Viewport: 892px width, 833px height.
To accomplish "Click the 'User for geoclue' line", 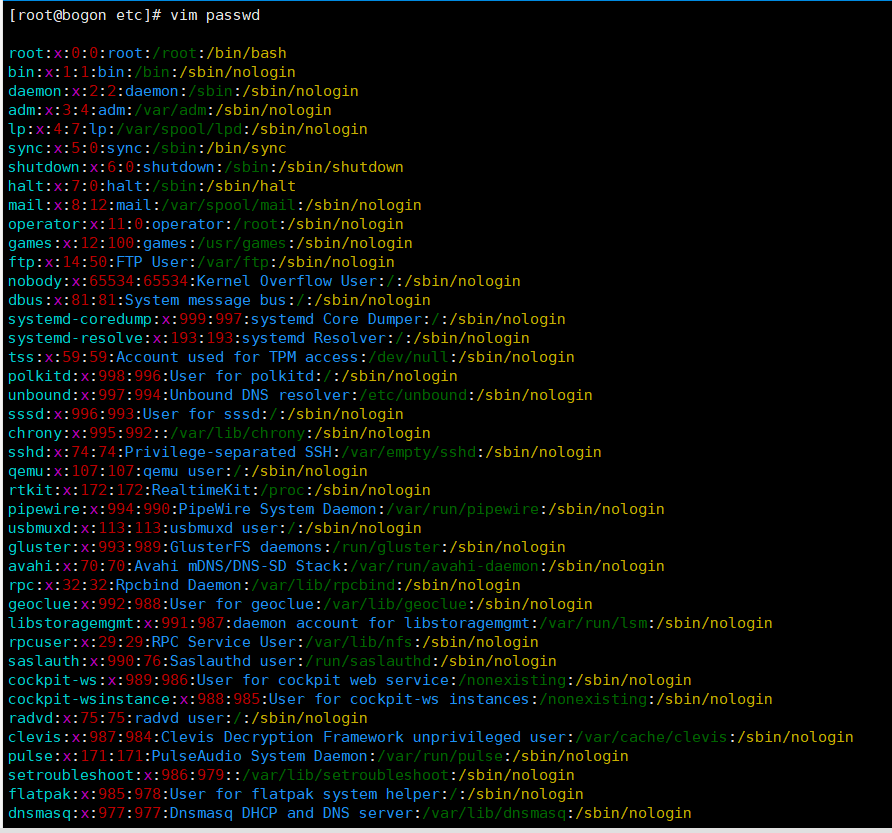I will click(300, 604).
